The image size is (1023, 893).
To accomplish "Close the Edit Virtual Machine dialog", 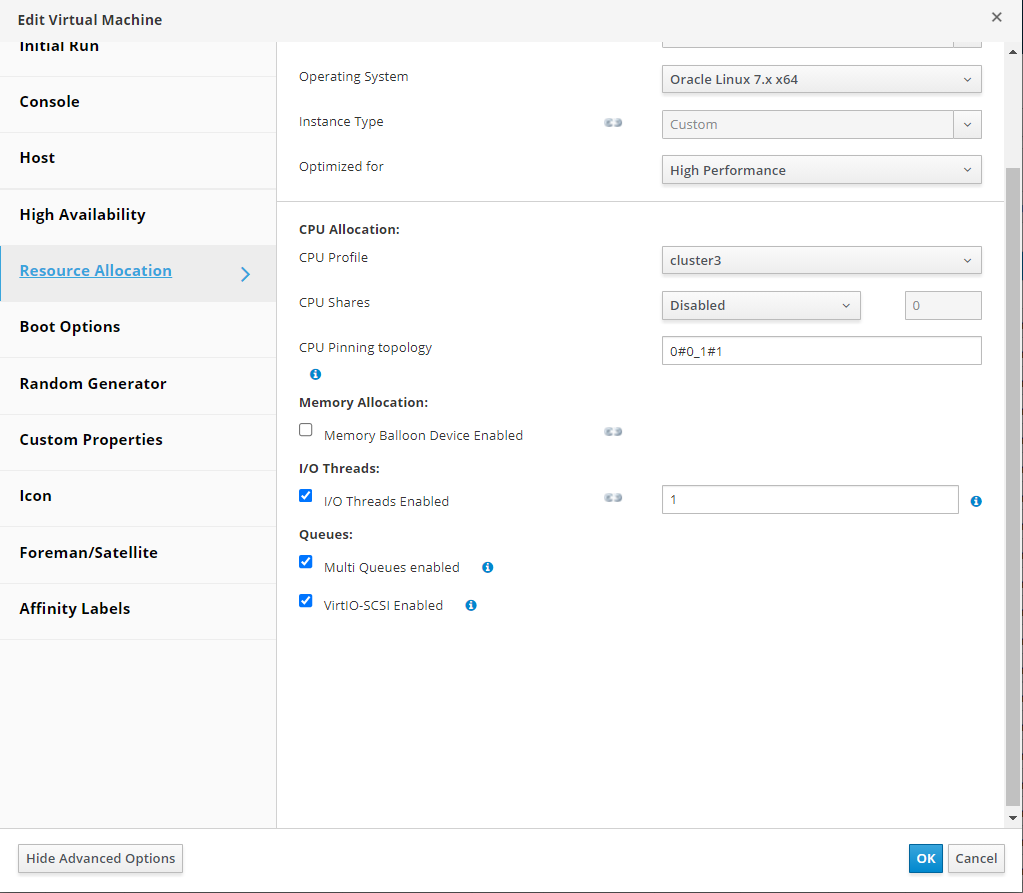I will pyautogui.click(x=996, y=17).
